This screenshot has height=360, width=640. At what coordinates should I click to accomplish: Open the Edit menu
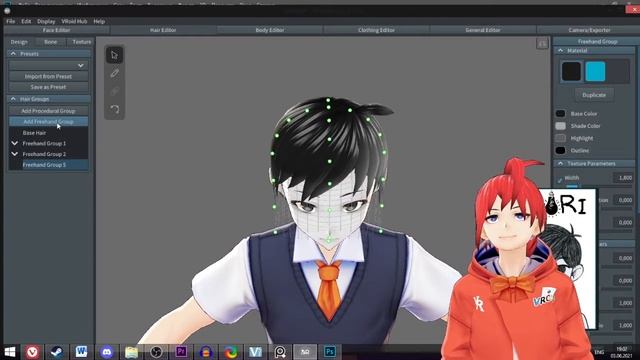[26, 21]
